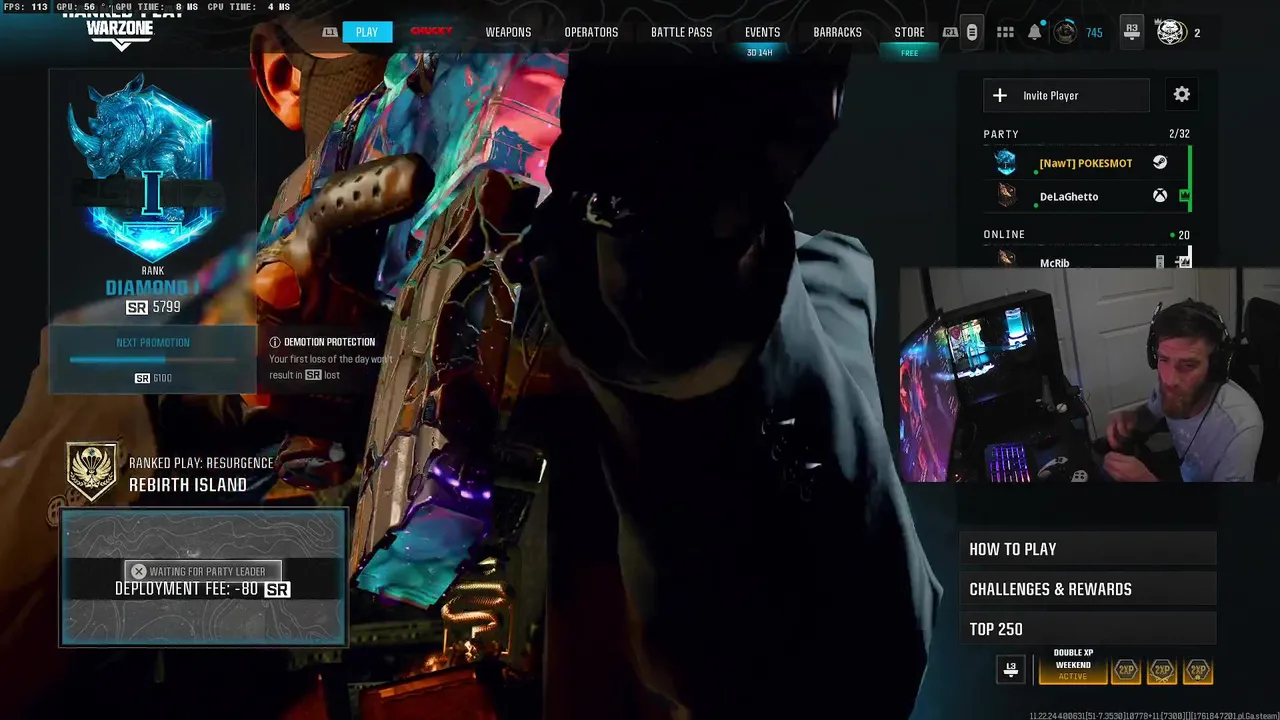Open the skull emblem social icon
This screenshot has width=1280, height=720.
(x=1171, y=33)
